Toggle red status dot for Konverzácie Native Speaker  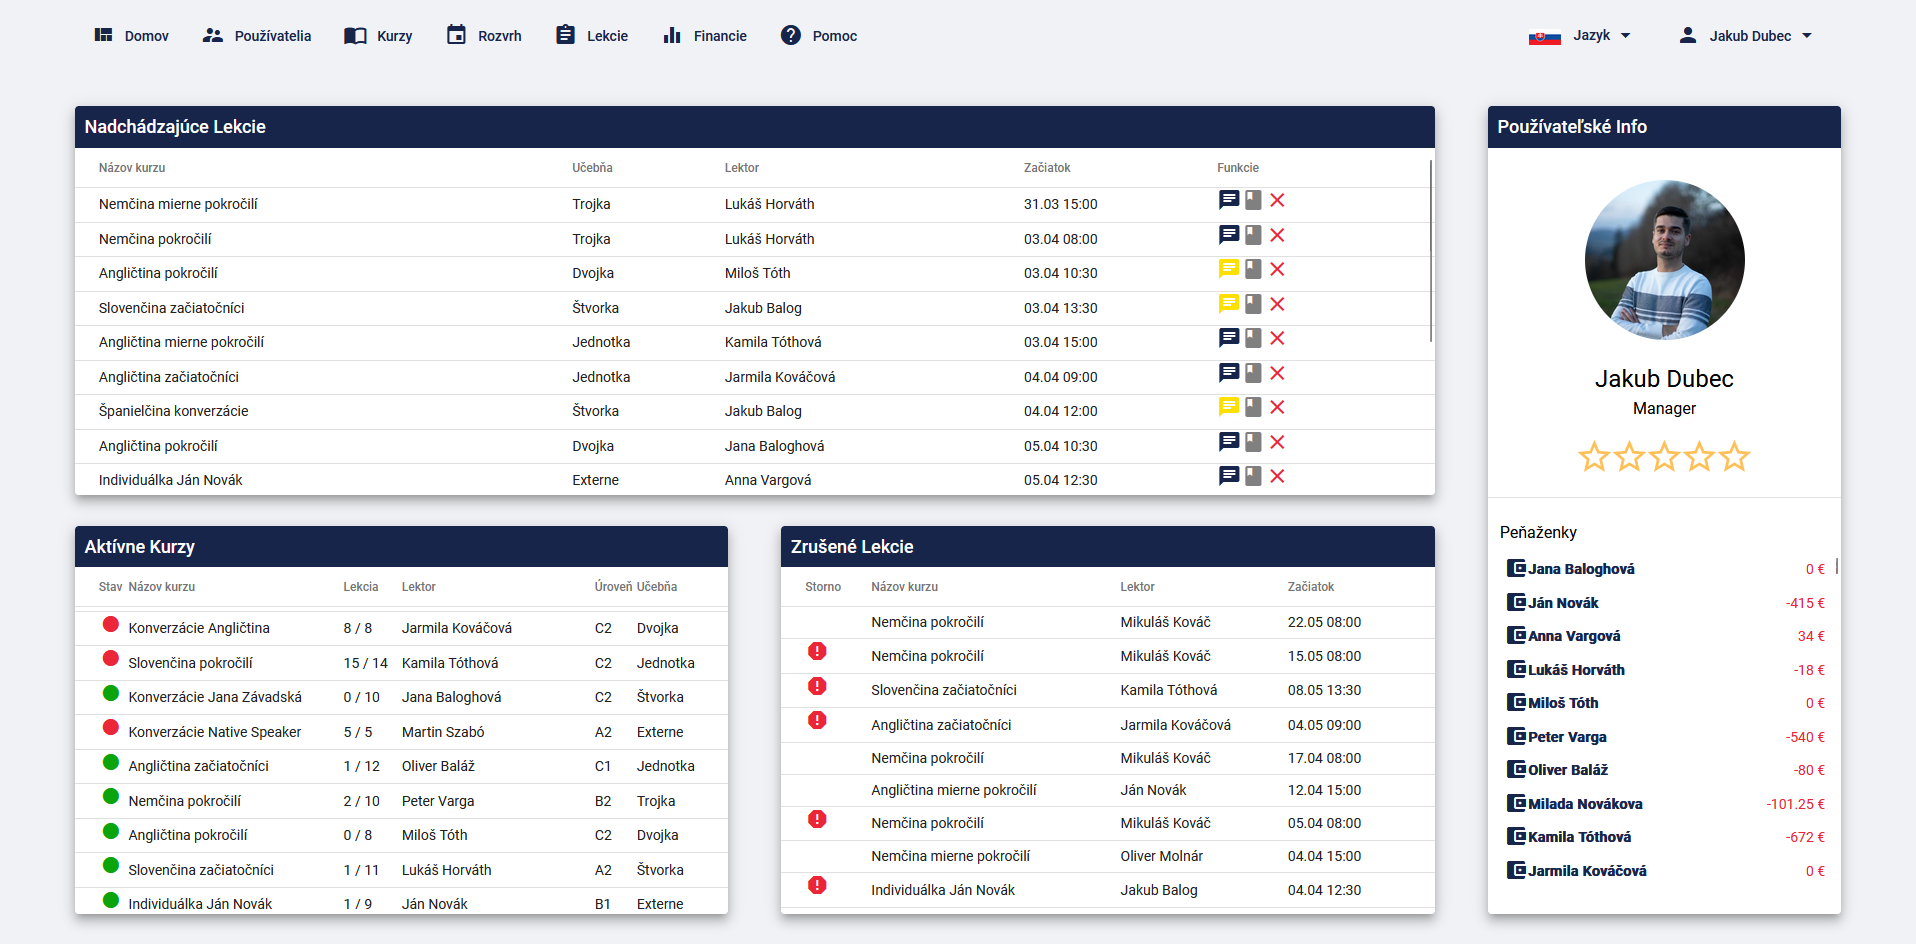111,728
